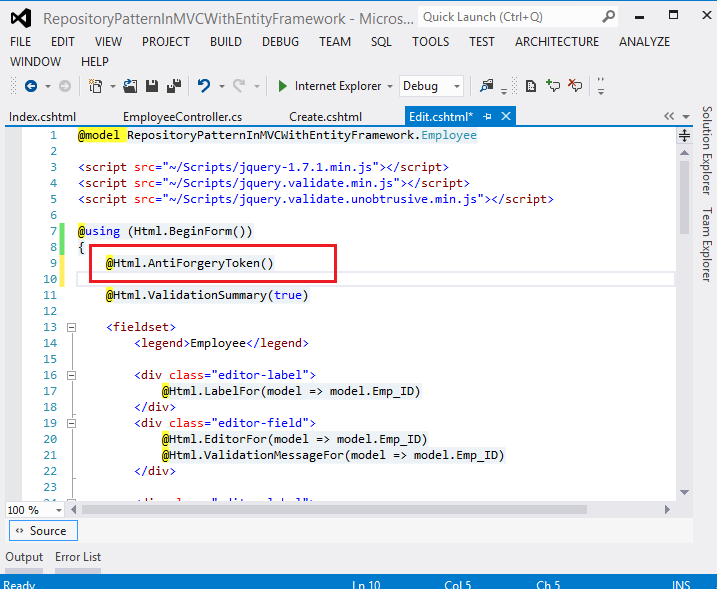Click the Source view button
The height and width of the screenshot is (589, 717).
(43, 530)
